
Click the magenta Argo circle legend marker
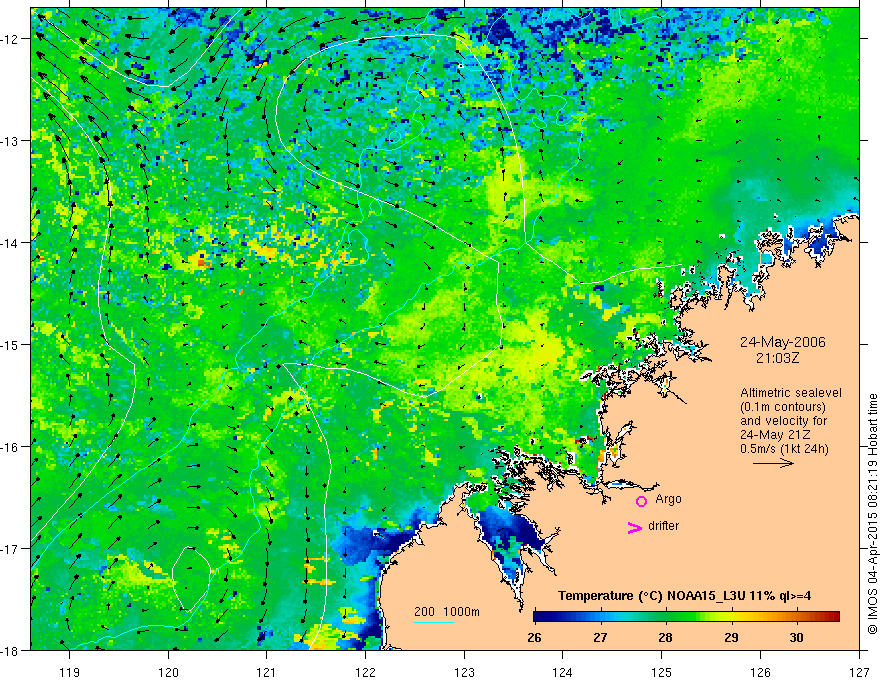coord(641,501)
